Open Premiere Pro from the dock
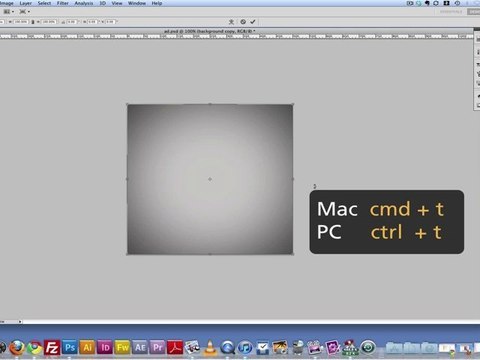480x360 pixels. (x=158, y=348)
